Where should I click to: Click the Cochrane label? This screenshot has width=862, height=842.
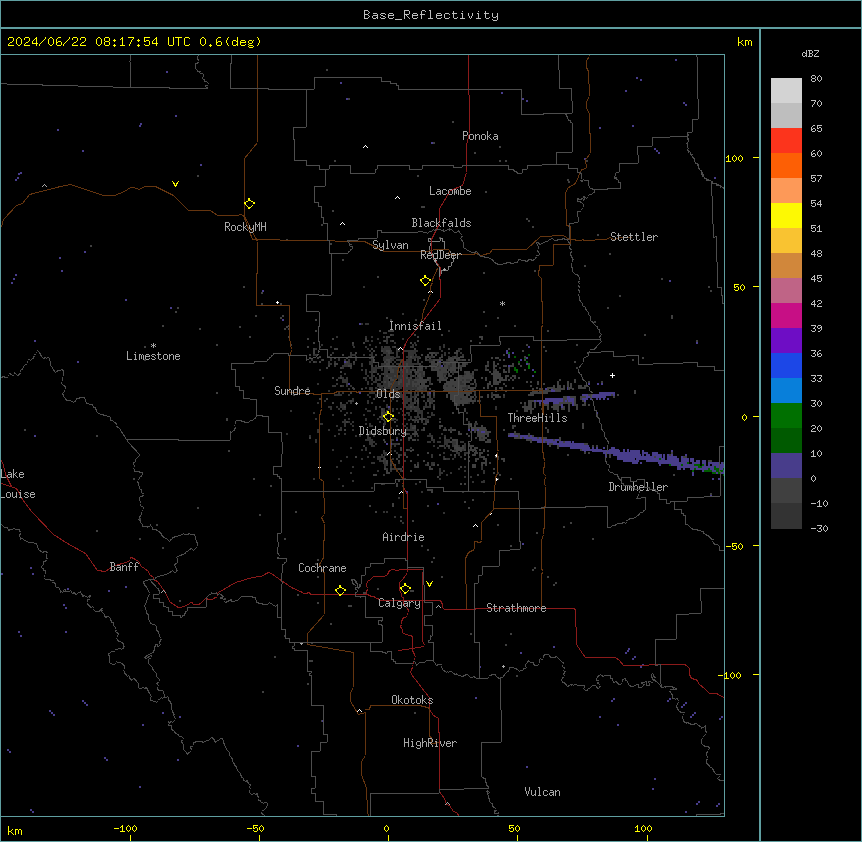point(322,568)
